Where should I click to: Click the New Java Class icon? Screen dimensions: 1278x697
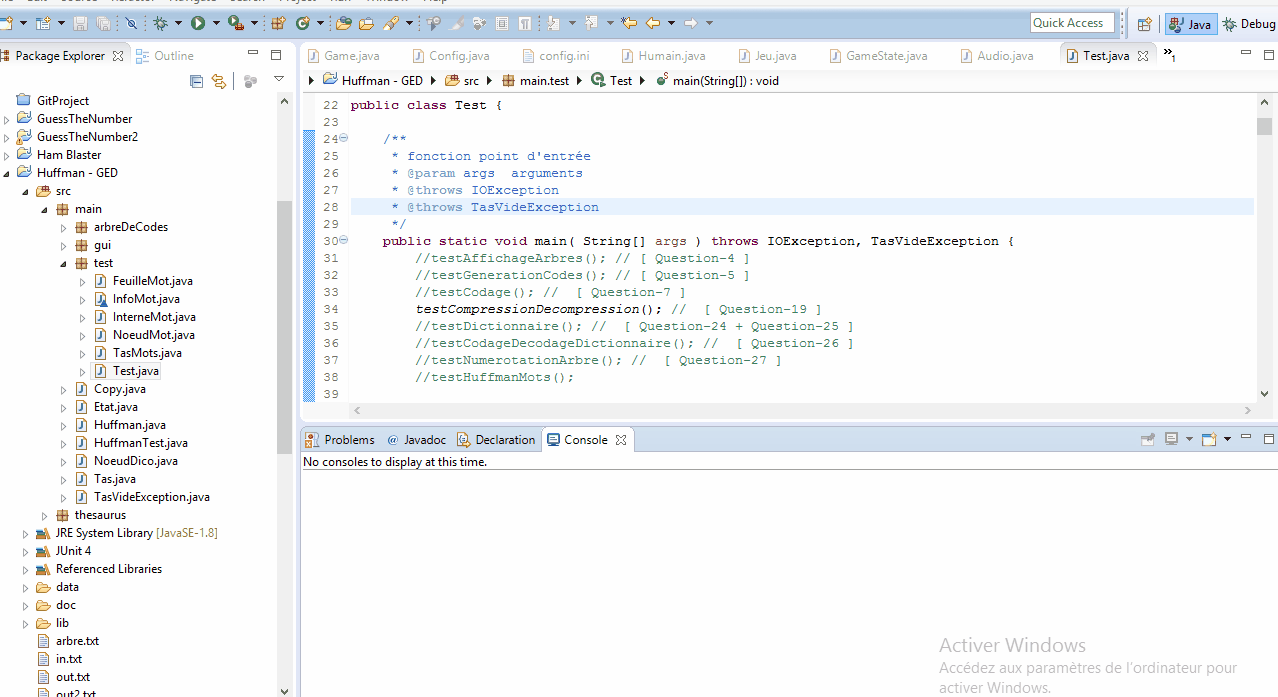coord(303,22)
